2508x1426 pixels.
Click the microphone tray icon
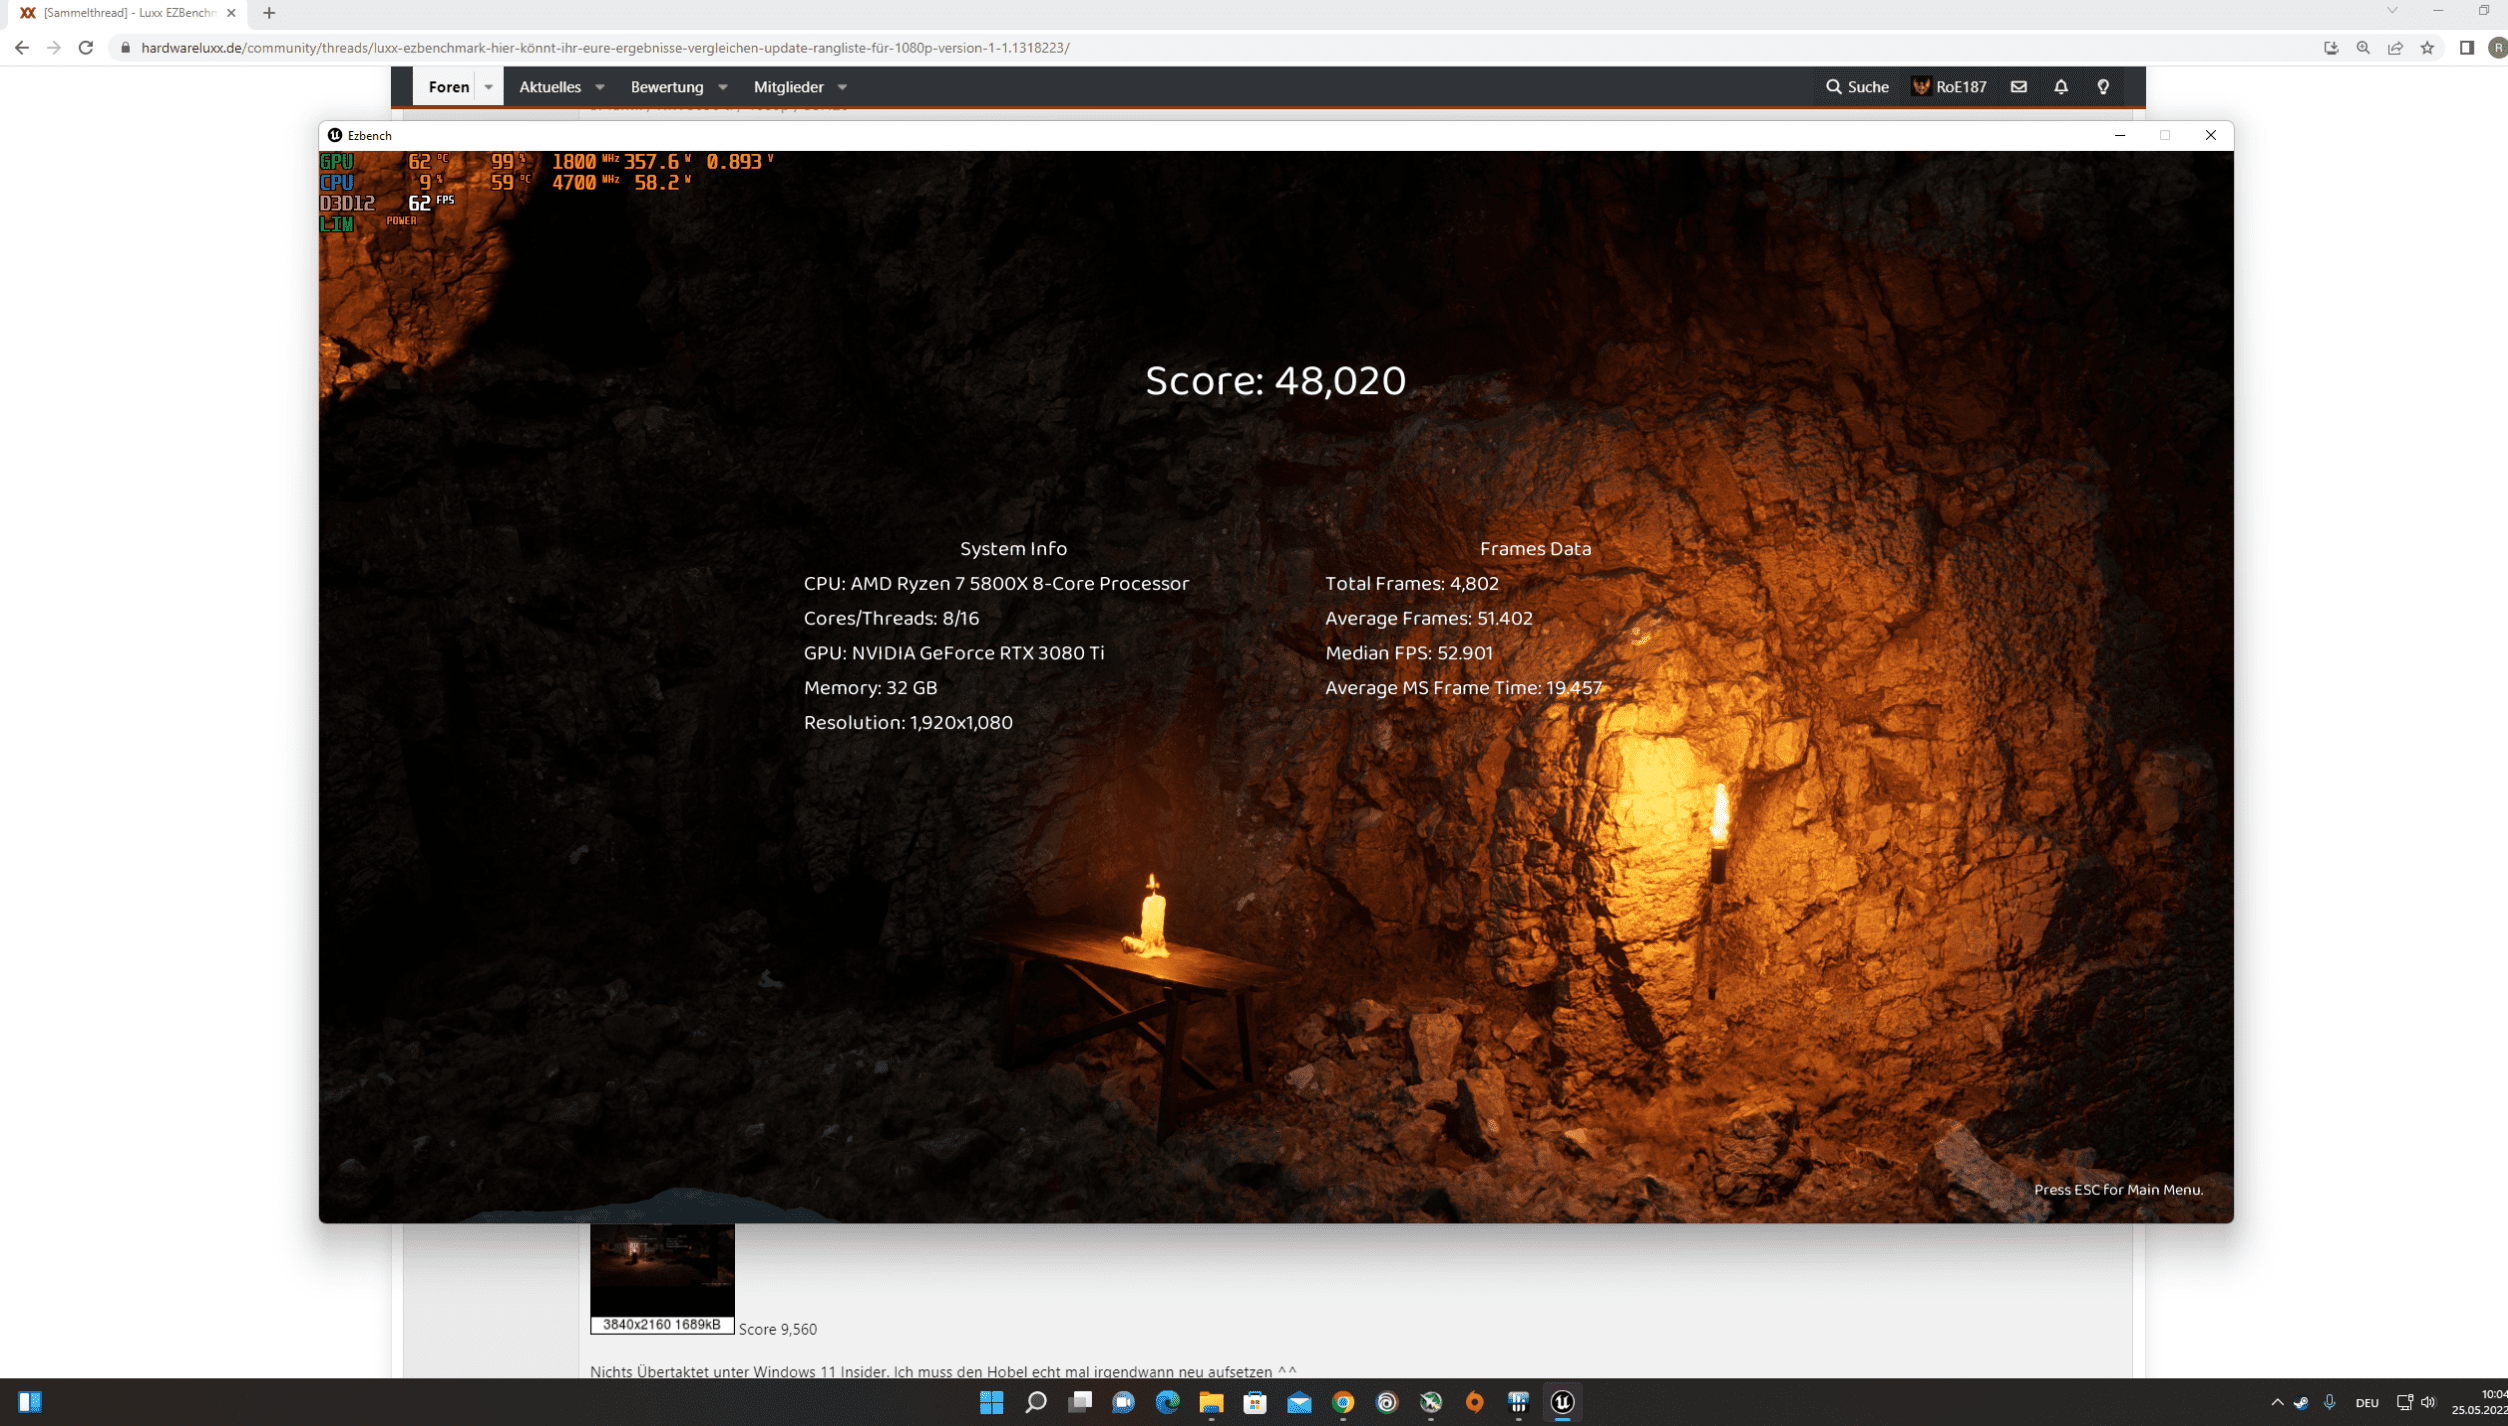click(x=2329, y=1402)
